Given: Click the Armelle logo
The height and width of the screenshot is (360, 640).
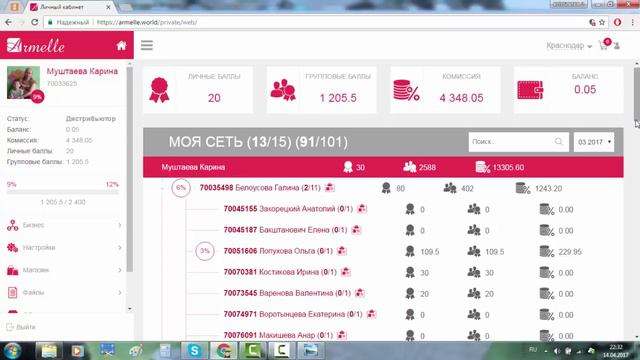Looking at the screenshot, I should 36,45.
